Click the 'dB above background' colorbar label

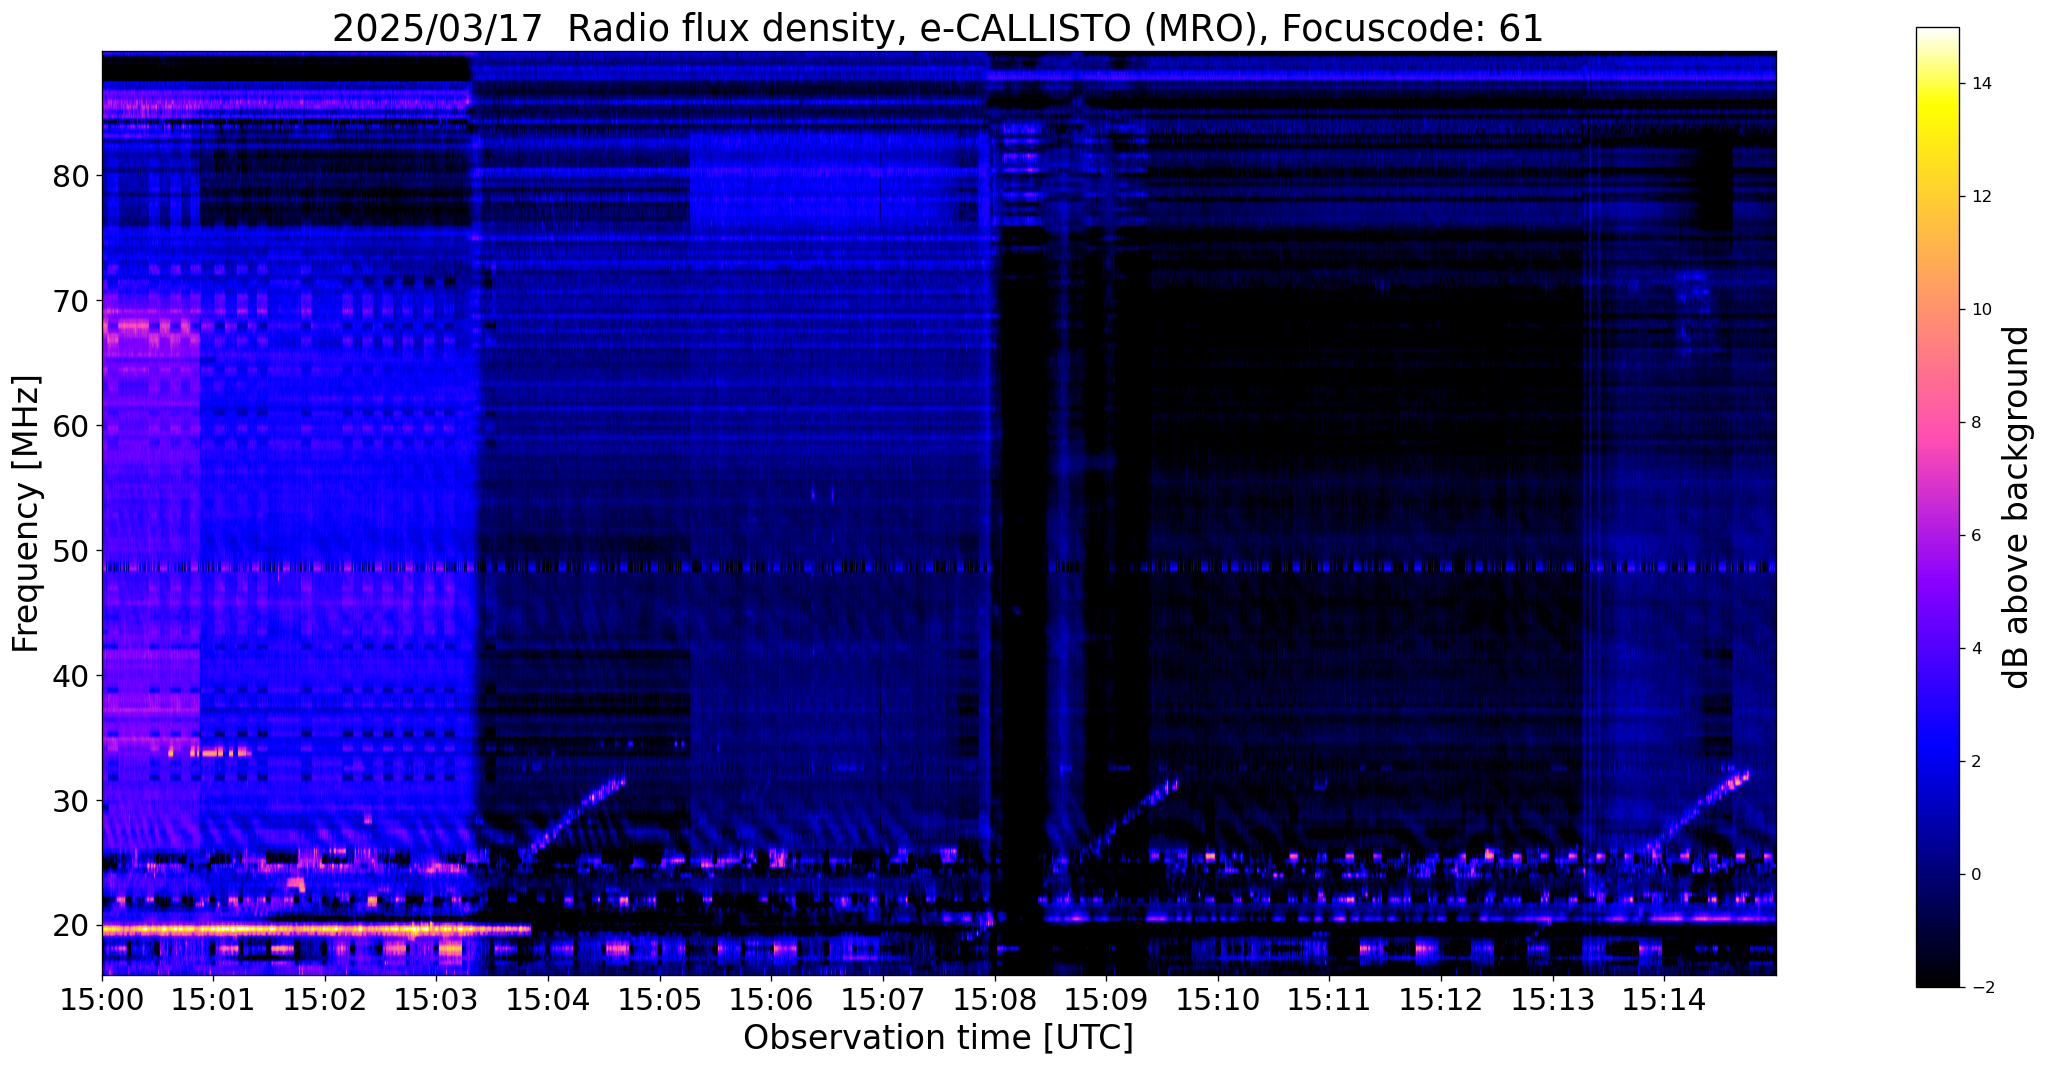(2017, 507)
